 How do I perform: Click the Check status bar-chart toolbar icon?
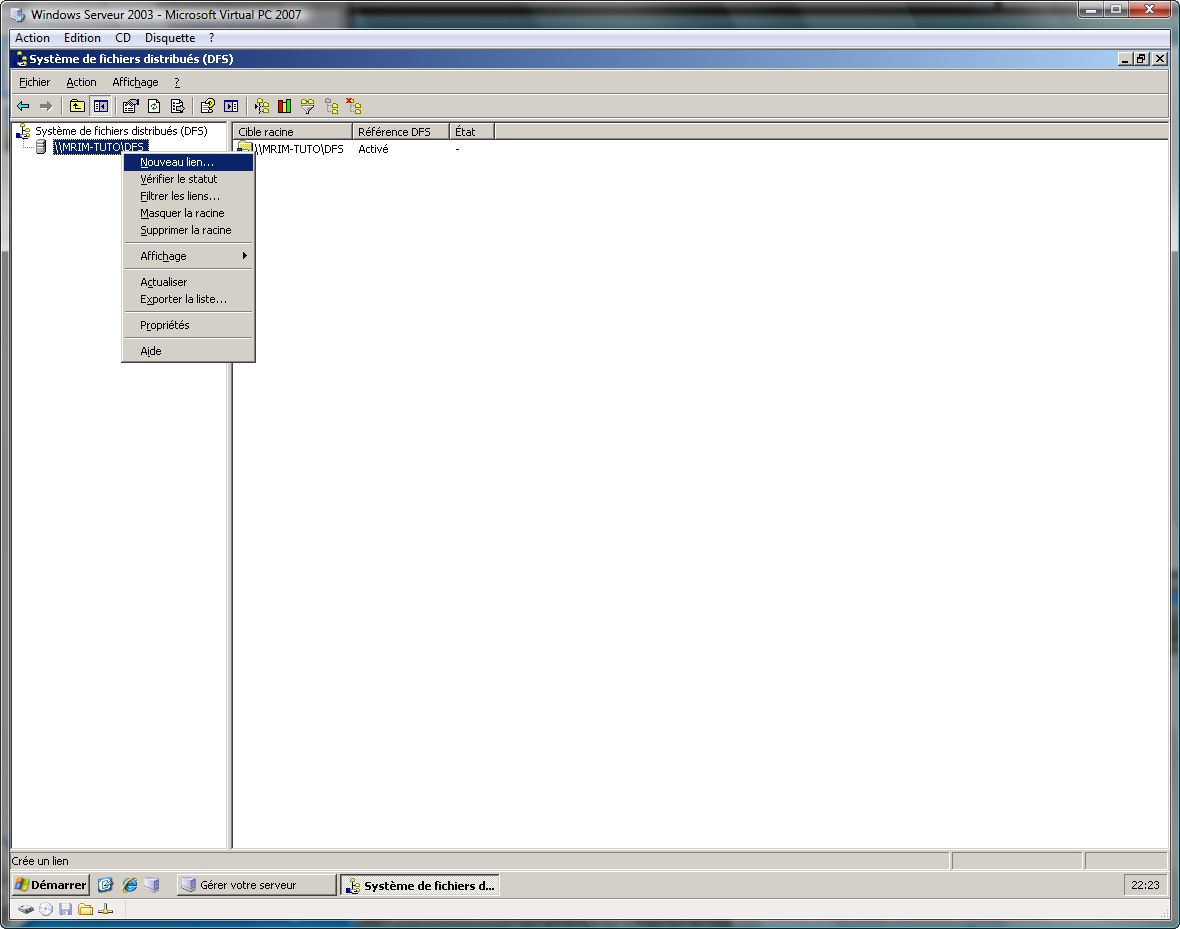[x=284, y=106]
